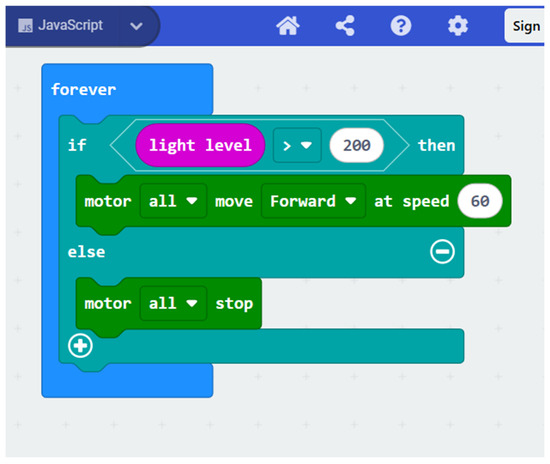Open the Help question mark icon
This screenshot has width=550, height=464.
tap(401, 26)
